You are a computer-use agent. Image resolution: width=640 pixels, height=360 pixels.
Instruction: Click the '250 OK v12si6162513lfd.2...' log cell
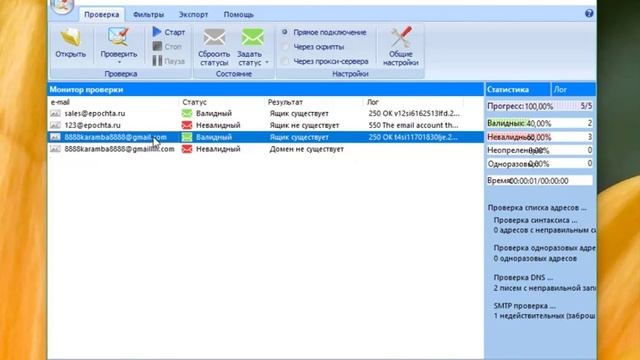[414, 113]
